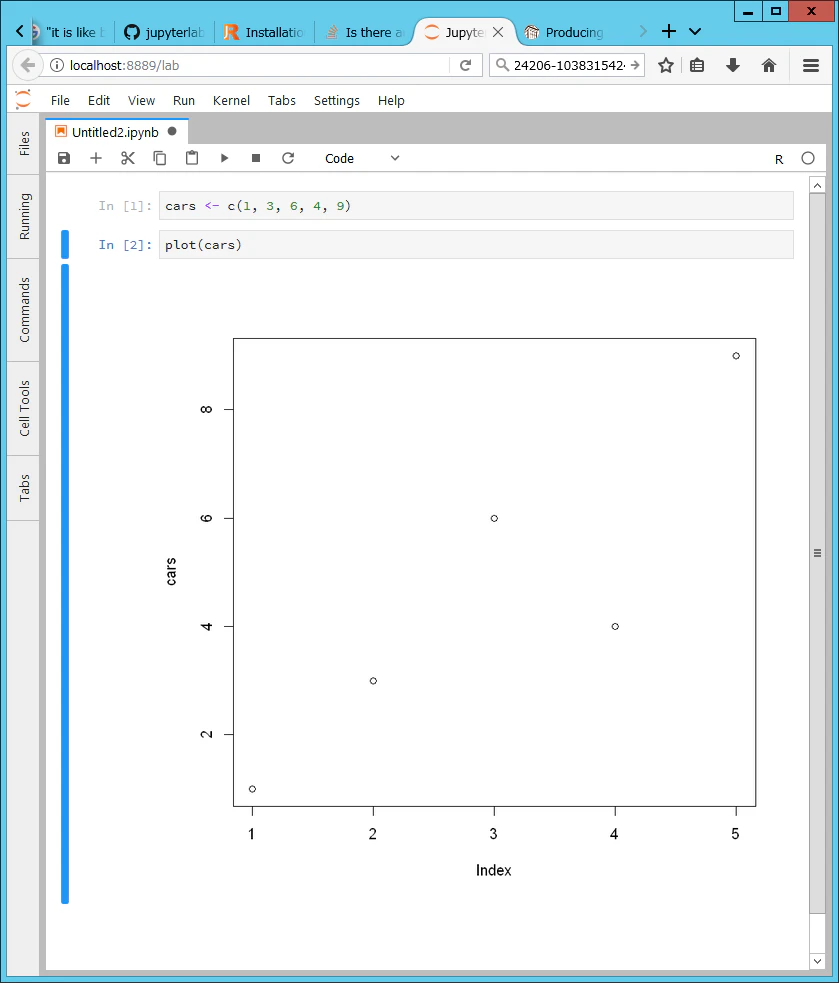Restart the kernel with the circular arrow

[x=288, y=158]
